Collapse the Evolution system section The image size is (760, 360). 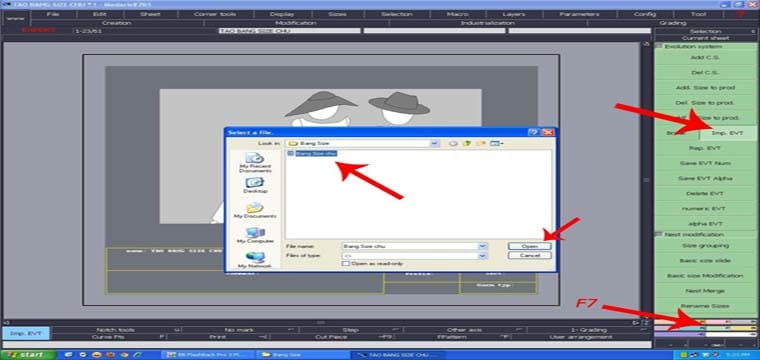pyautogui.click(x=659, y=46)
